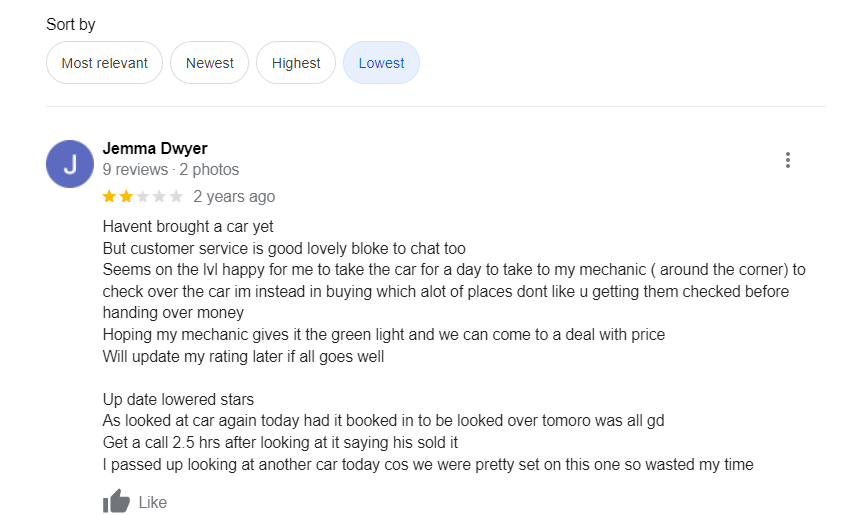This screenshot has width=841, height=515.
Task: Click the "9 reviews · 2 photos" text
Action: coord(171,170)
